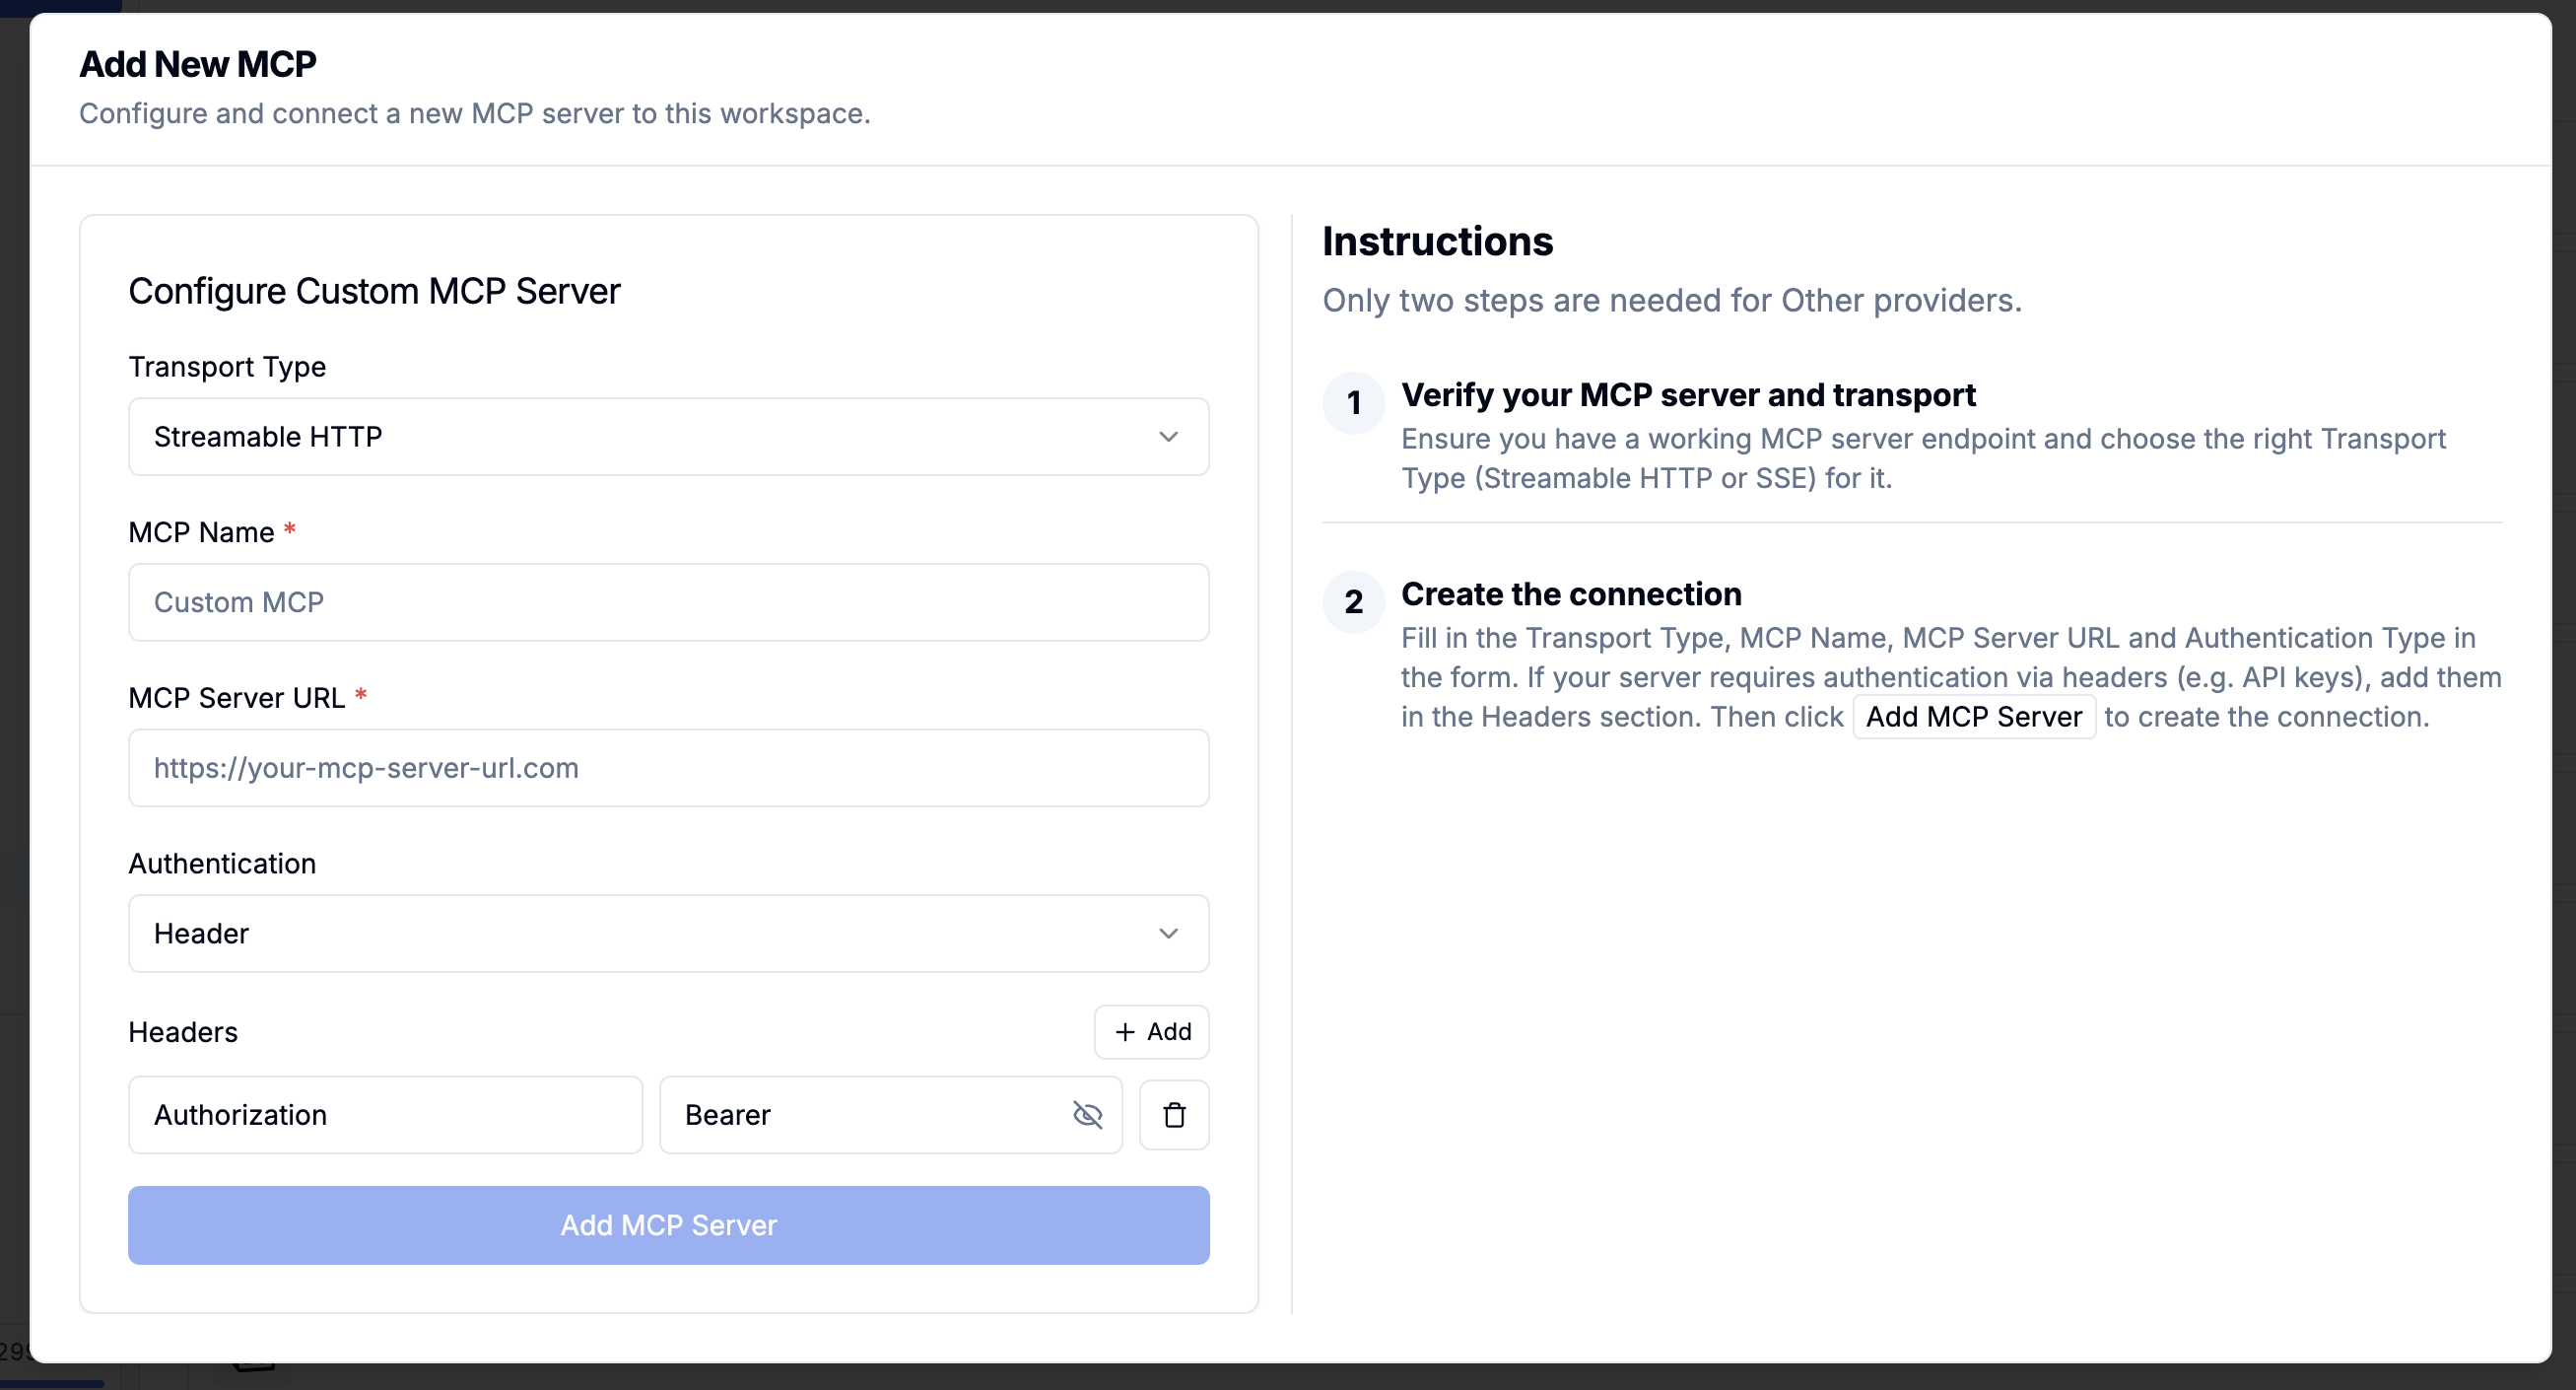Add a new header with the Add button
This screenshot has width=2576, height=1390.
tap(1151, 1032)
